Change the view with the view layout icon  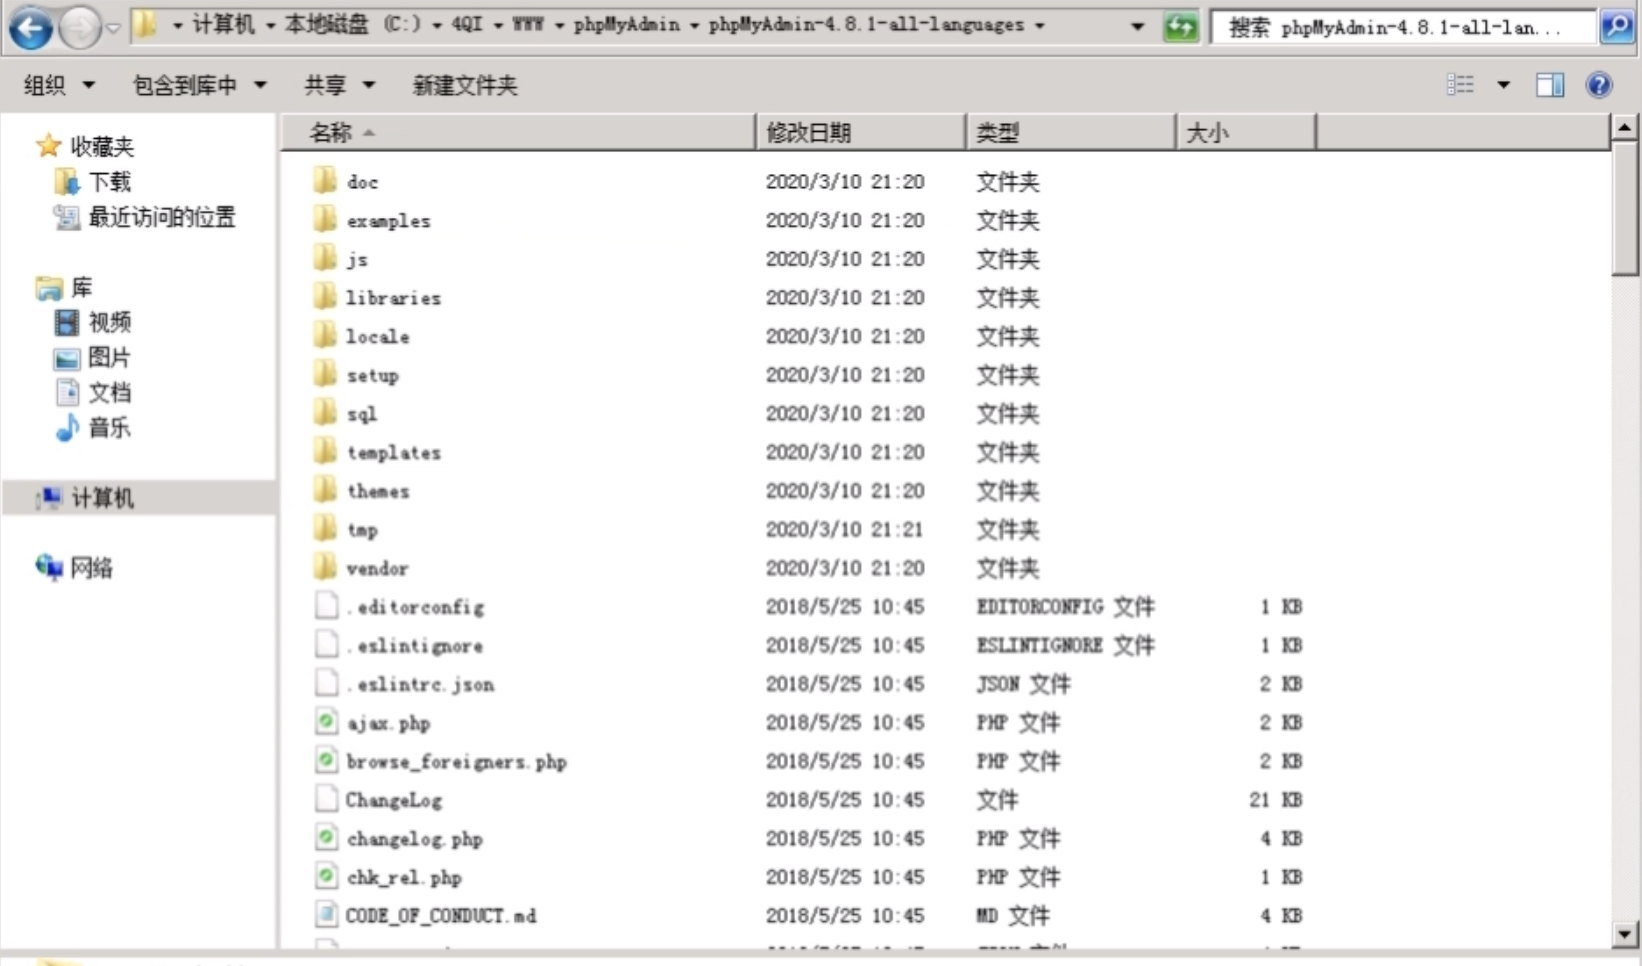pyautogui.click(x=1460, y=85)
